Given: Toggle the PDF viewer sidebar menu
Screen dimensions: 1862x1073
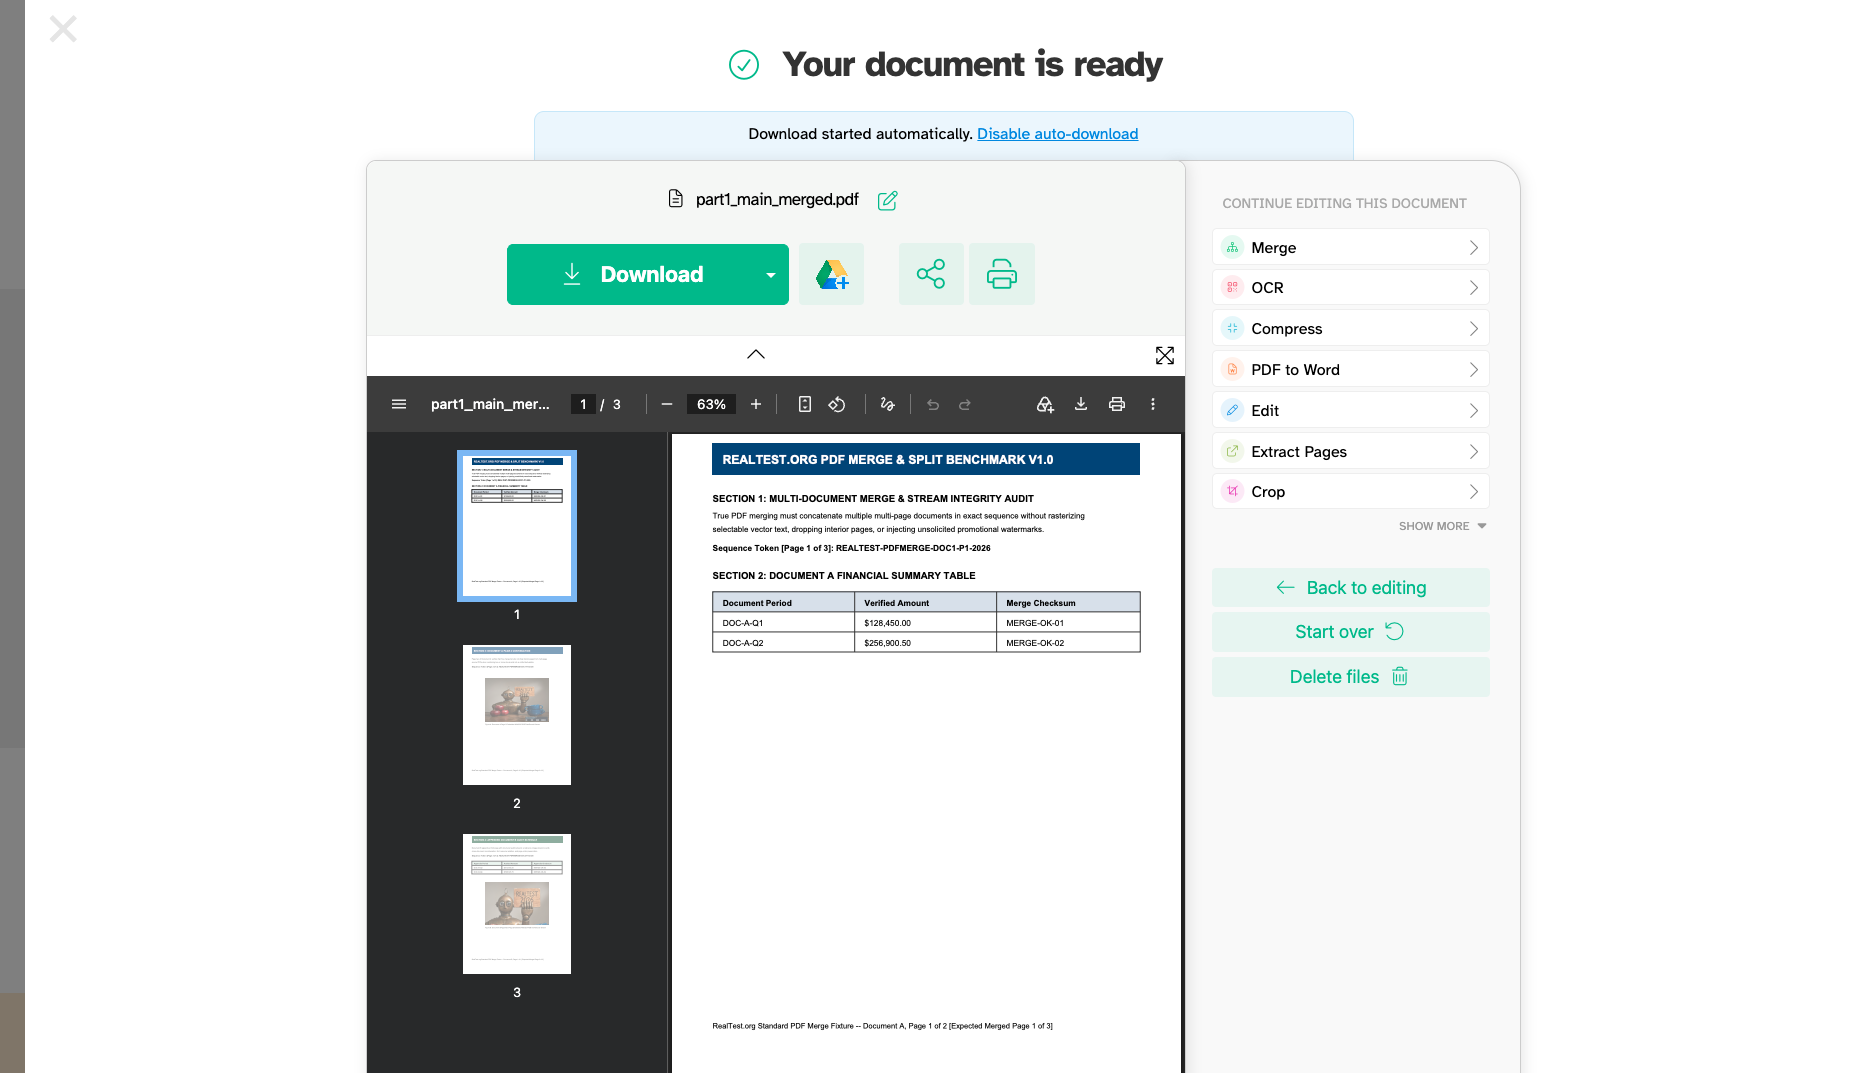Looking at the screenshot, I should coord(399,404).
